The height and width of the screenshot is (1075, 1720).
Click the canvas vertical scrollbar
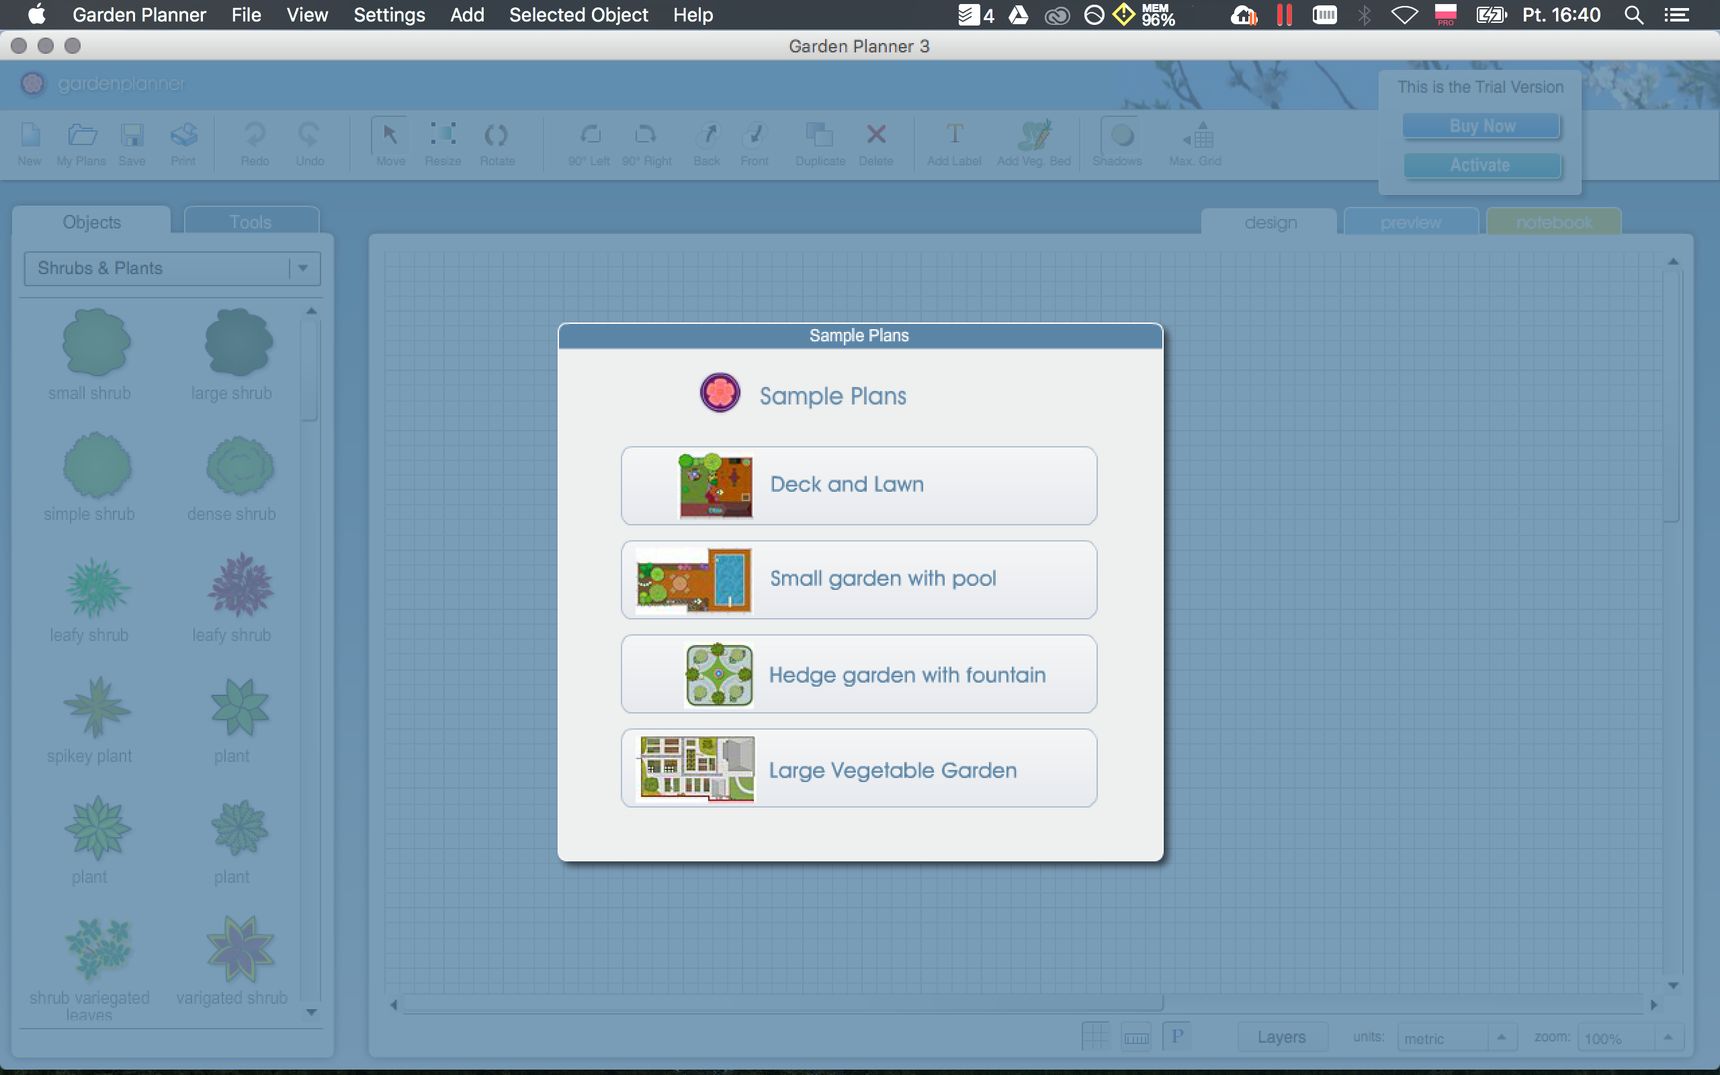[x=1672, y=395]
